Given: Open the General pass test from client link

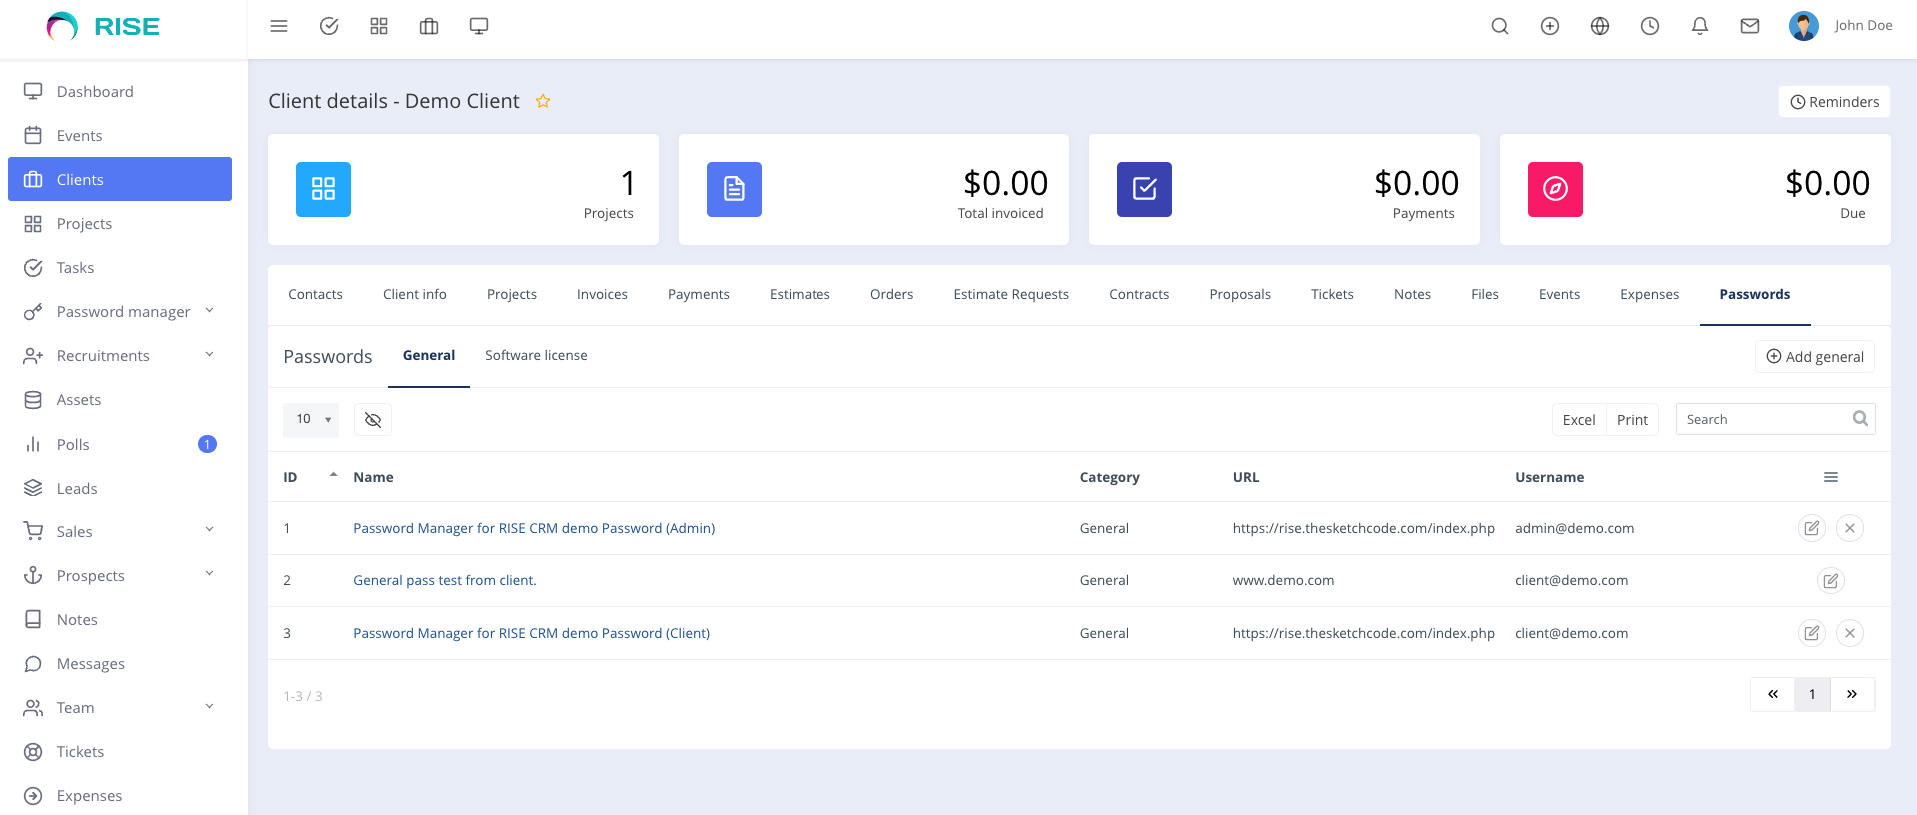Looking at the screenshot, I should coord(444,580).
